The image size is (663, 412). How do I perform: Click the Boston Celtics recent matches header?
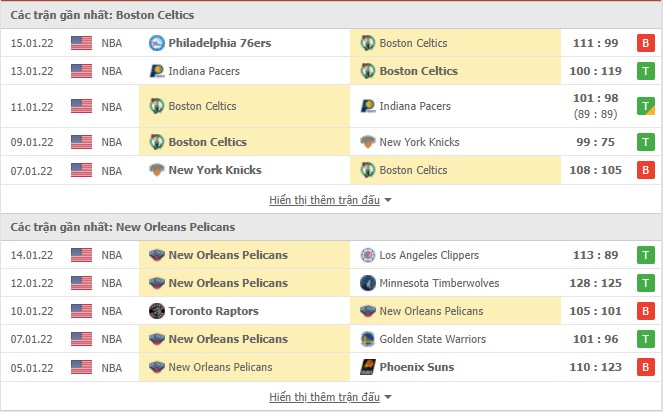pos(102,15)
